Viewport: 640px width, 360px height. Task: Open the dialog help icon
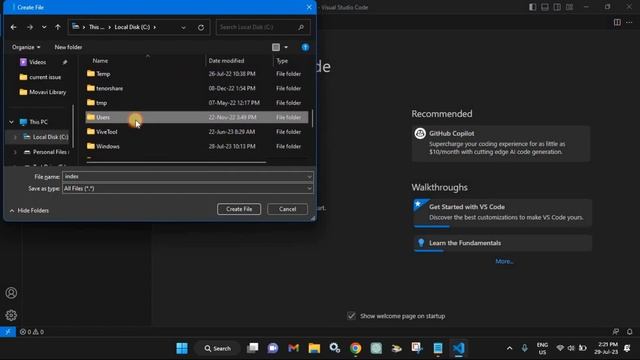pyautogui.click(x=305, y=47)
